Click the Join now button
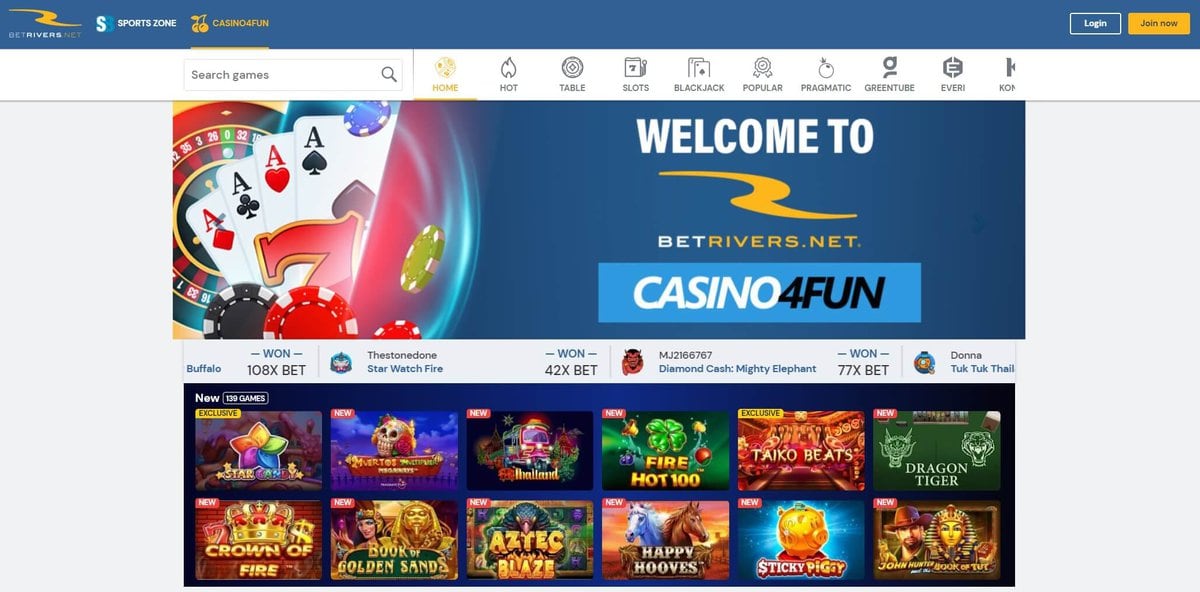This screenshot has width=1200, height=592. pyautogui.click(x=1159, y=23)
